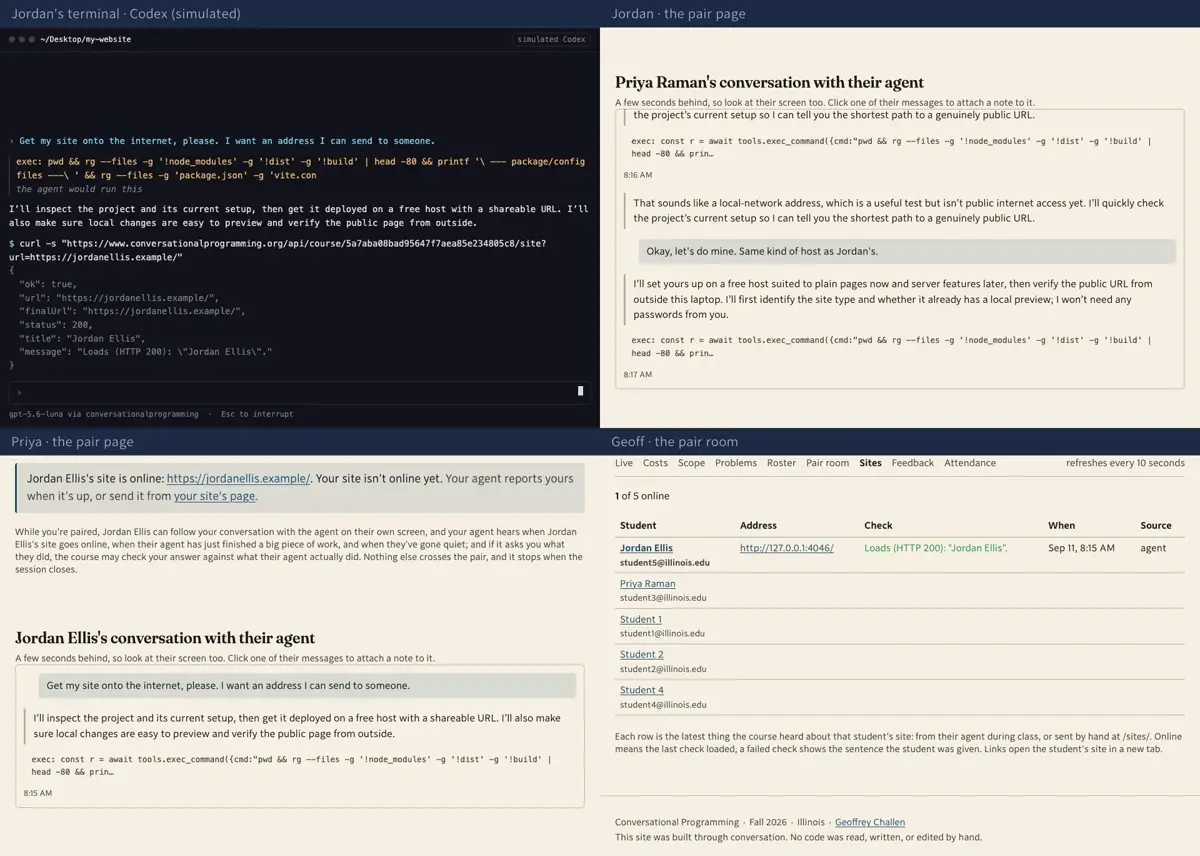Switch to the Feedback tab
Image resolution: width=1200 pixels, height=856 pixels.
pos(913,463)
